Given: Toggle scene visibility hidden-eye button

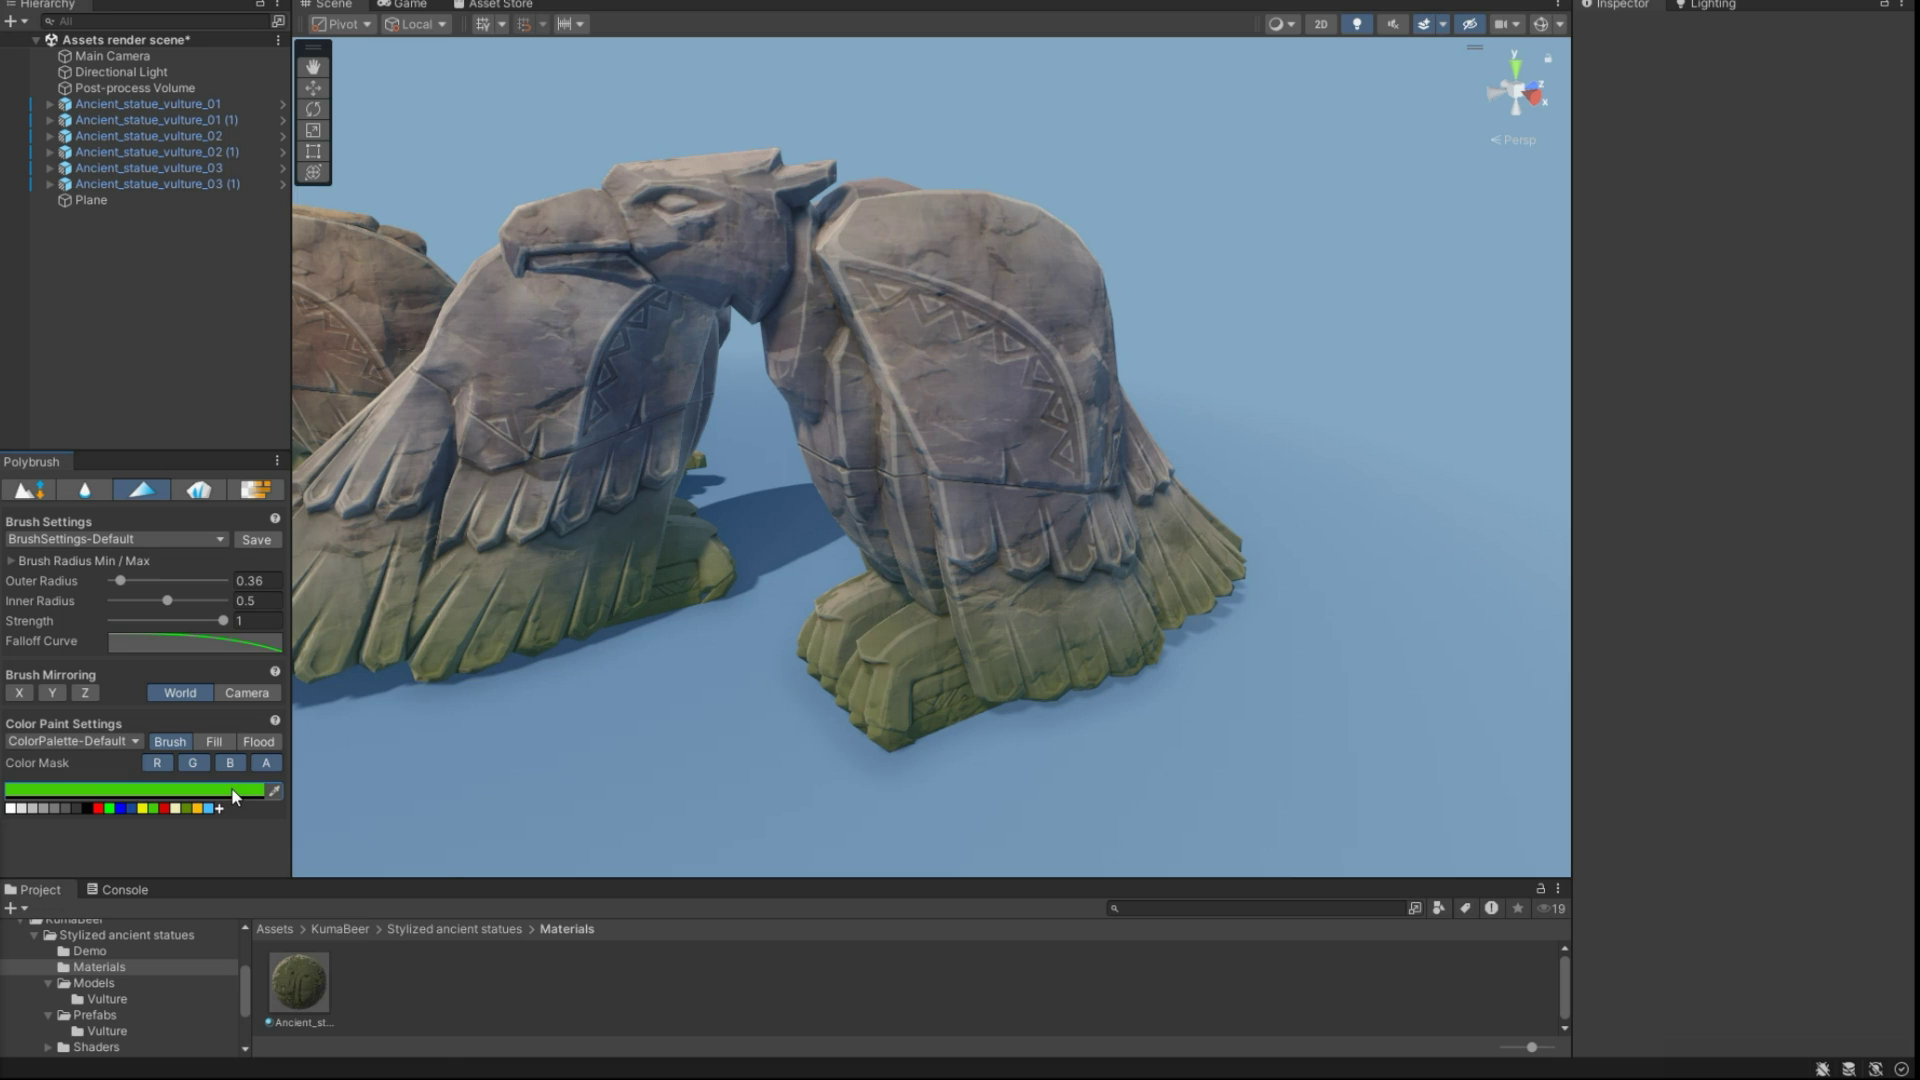Looking at the screenshot, I should (x=1468, y=24).
